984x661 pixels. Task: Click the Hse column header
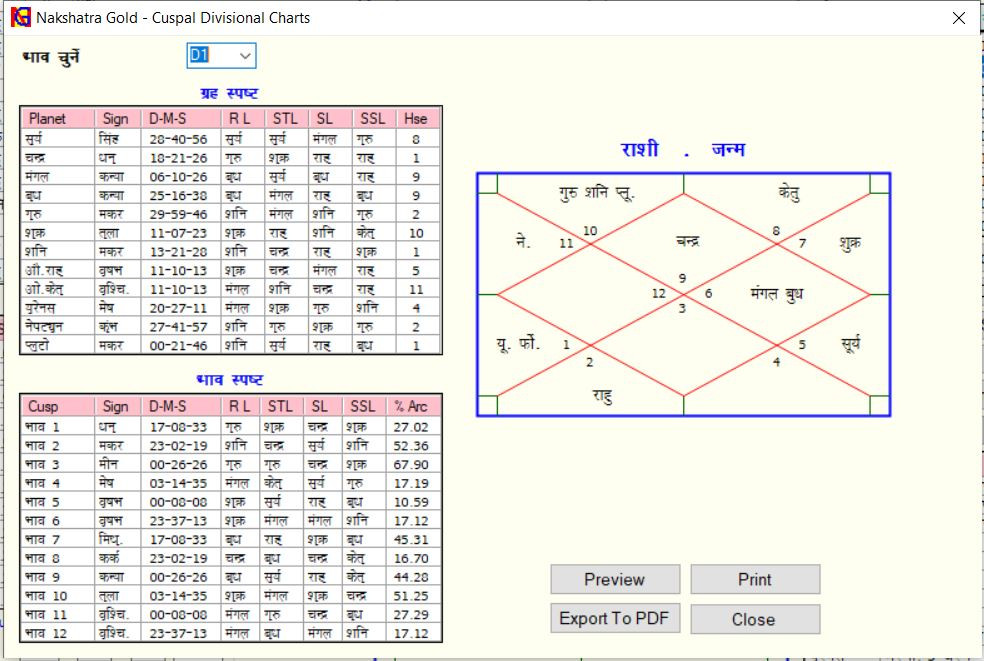coord(416,118)
